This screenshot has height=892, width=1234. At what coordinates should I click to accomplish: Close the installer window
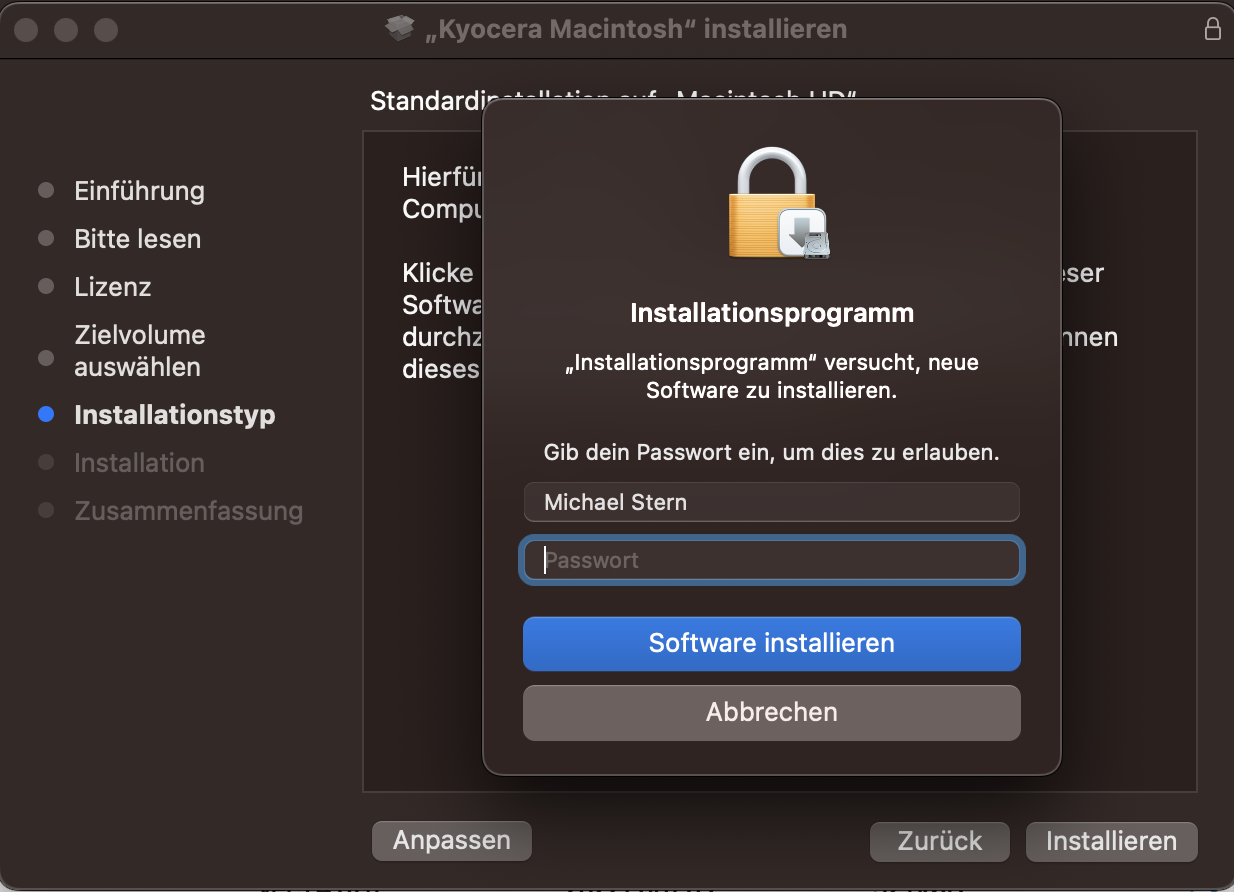pyautogui.click(x=27, y=30)
